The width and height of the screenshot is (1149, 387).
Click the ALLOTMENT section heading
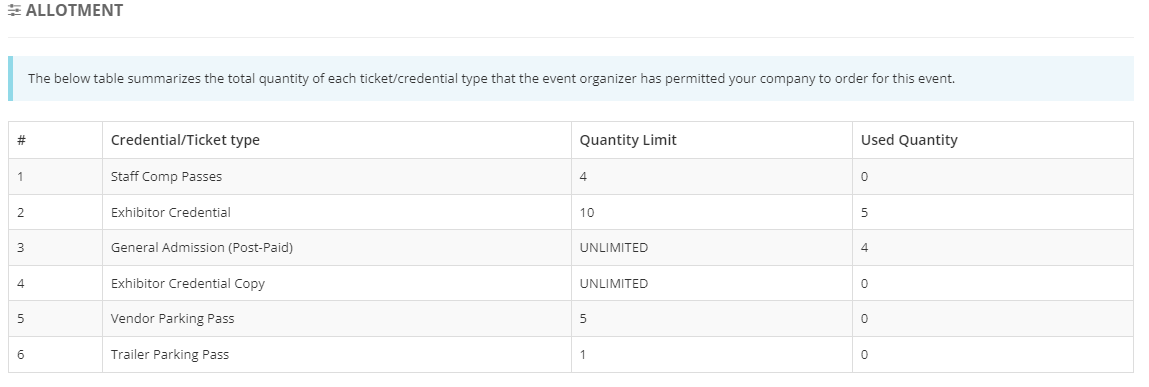74,11
